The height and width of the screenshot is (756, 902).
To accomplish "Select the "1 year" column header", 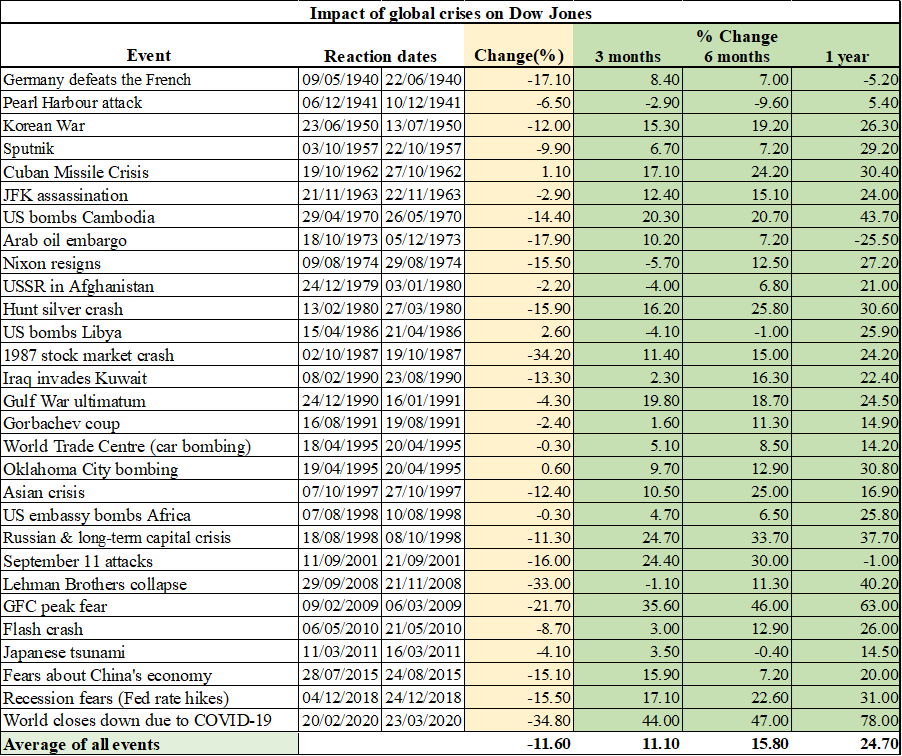I will point(847,56).
